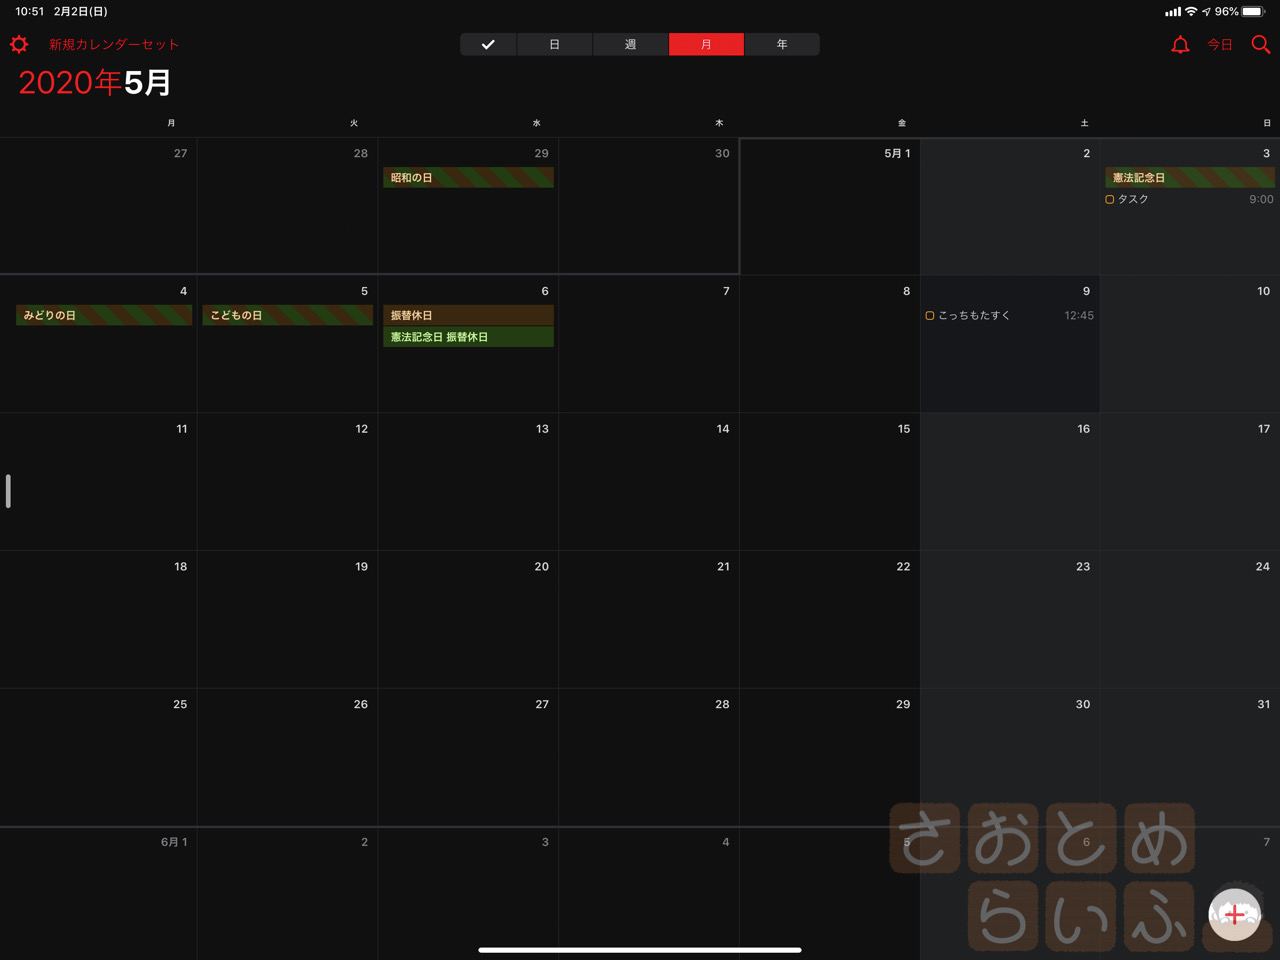1280x960 pixels.
Task: Open the 2020年5月 month title
Action: coord(95,82)
